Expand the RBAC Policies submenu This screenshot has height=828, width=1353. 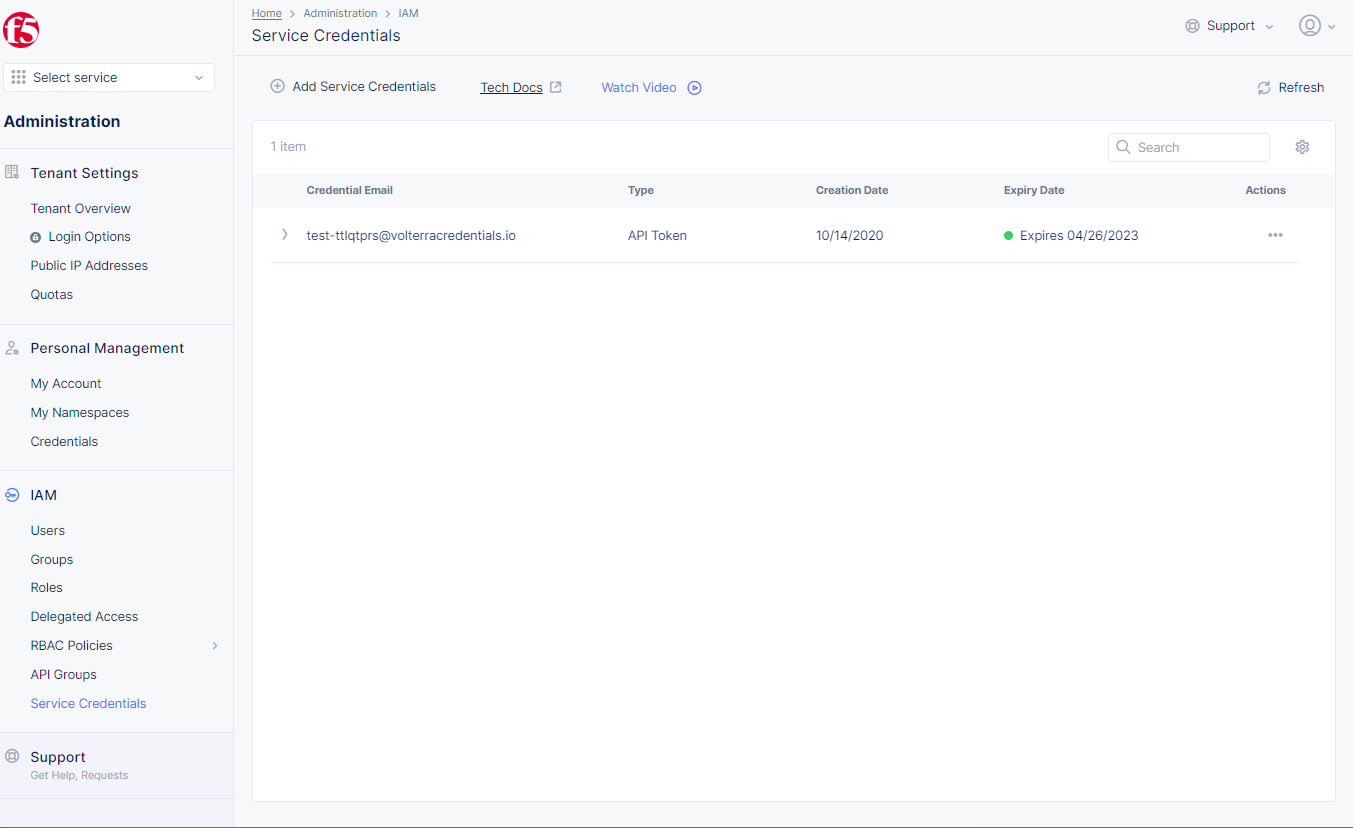tap(215, 645)
